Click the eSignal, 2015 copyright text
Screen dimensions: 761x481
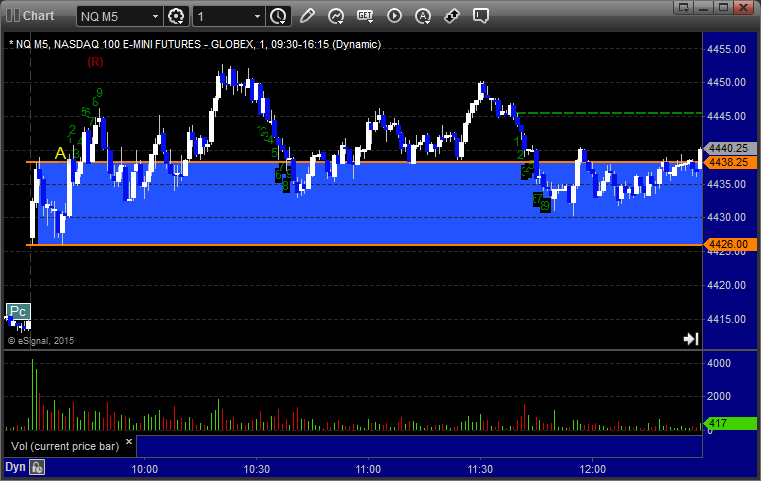tap(41, 341)
